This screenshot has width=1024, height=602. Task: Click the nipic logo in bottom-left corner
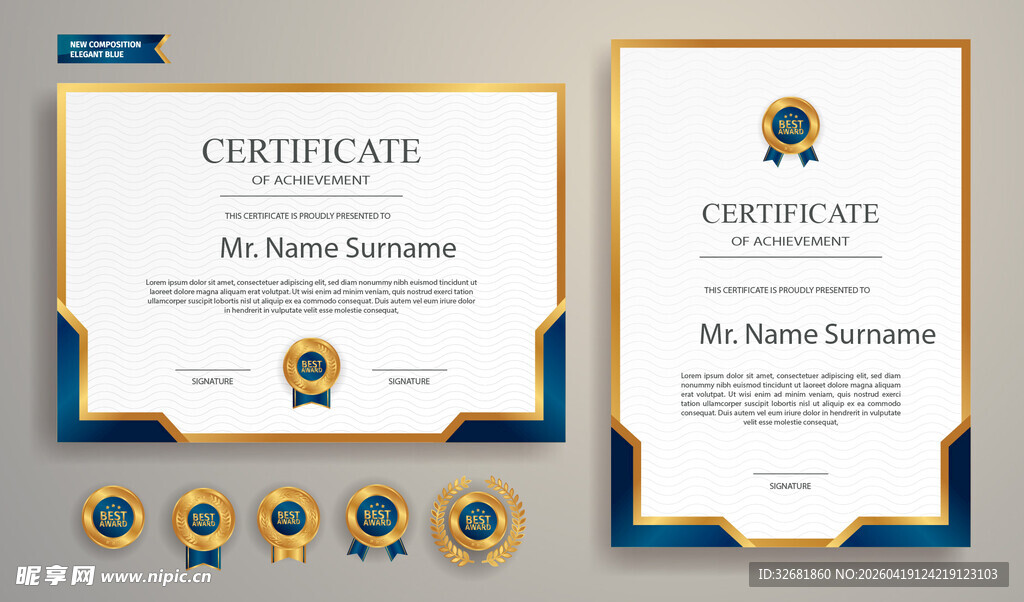click(x=54, y=576)
